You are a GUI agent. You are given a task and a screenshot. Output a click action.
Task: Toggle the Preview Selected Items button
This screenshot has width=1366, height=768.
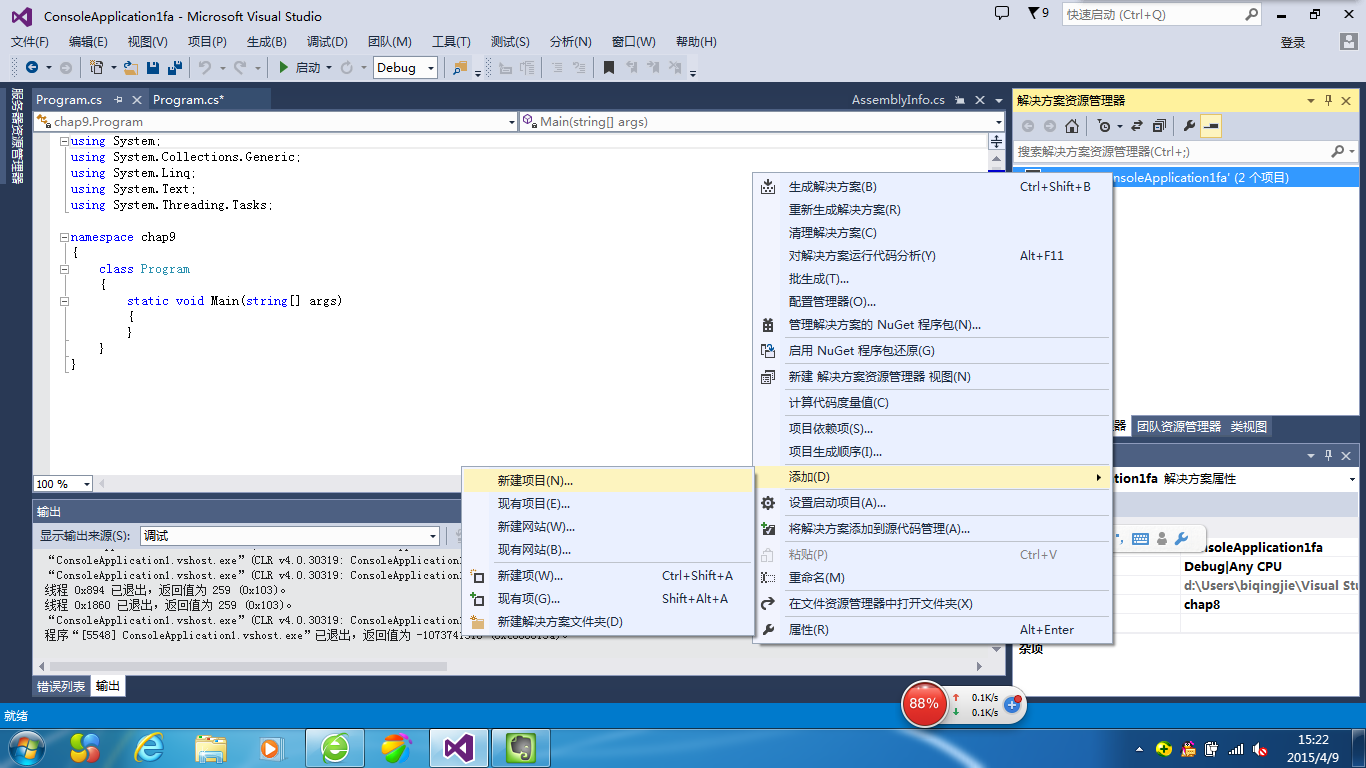pyautogui.click(x=1211, y=126)
